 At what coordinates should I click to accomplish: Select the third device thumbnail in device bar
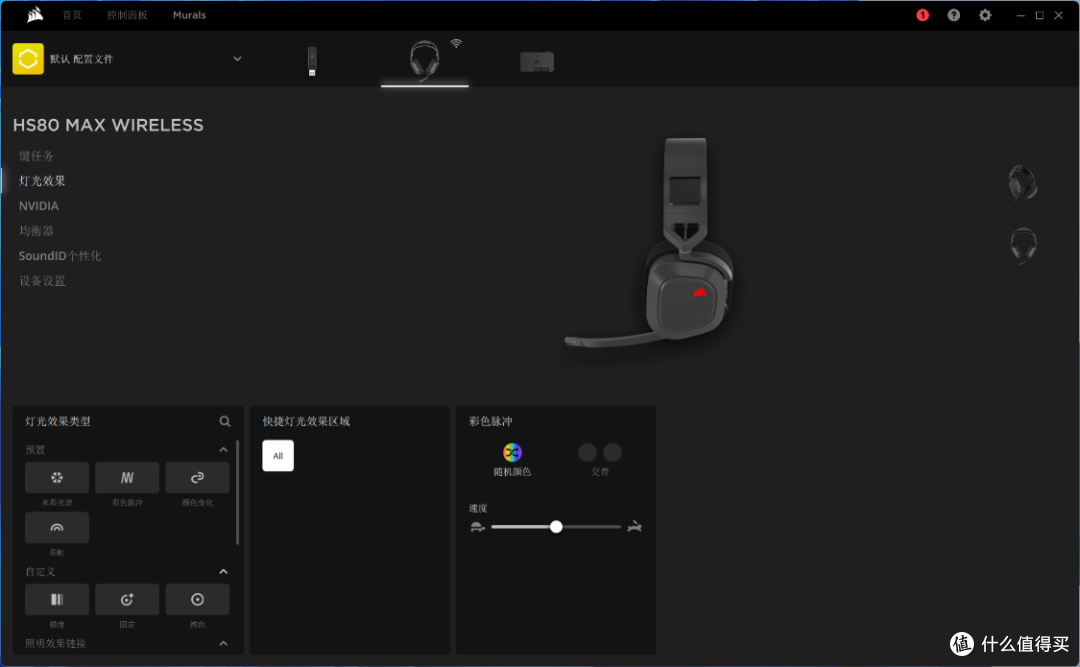pyautogui.click(x=537, y=61)
